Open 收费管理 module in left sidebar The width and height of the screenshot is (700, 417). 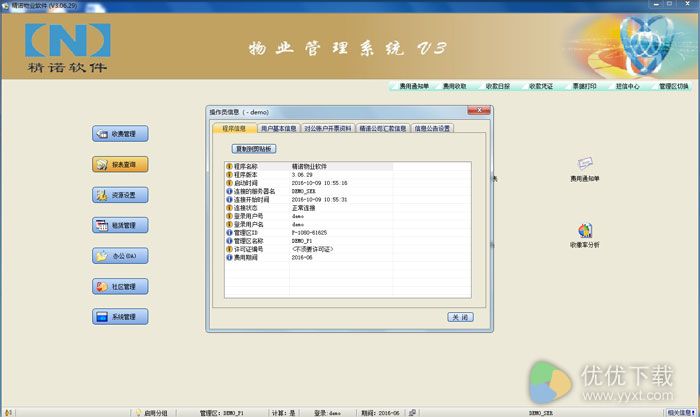120,134
